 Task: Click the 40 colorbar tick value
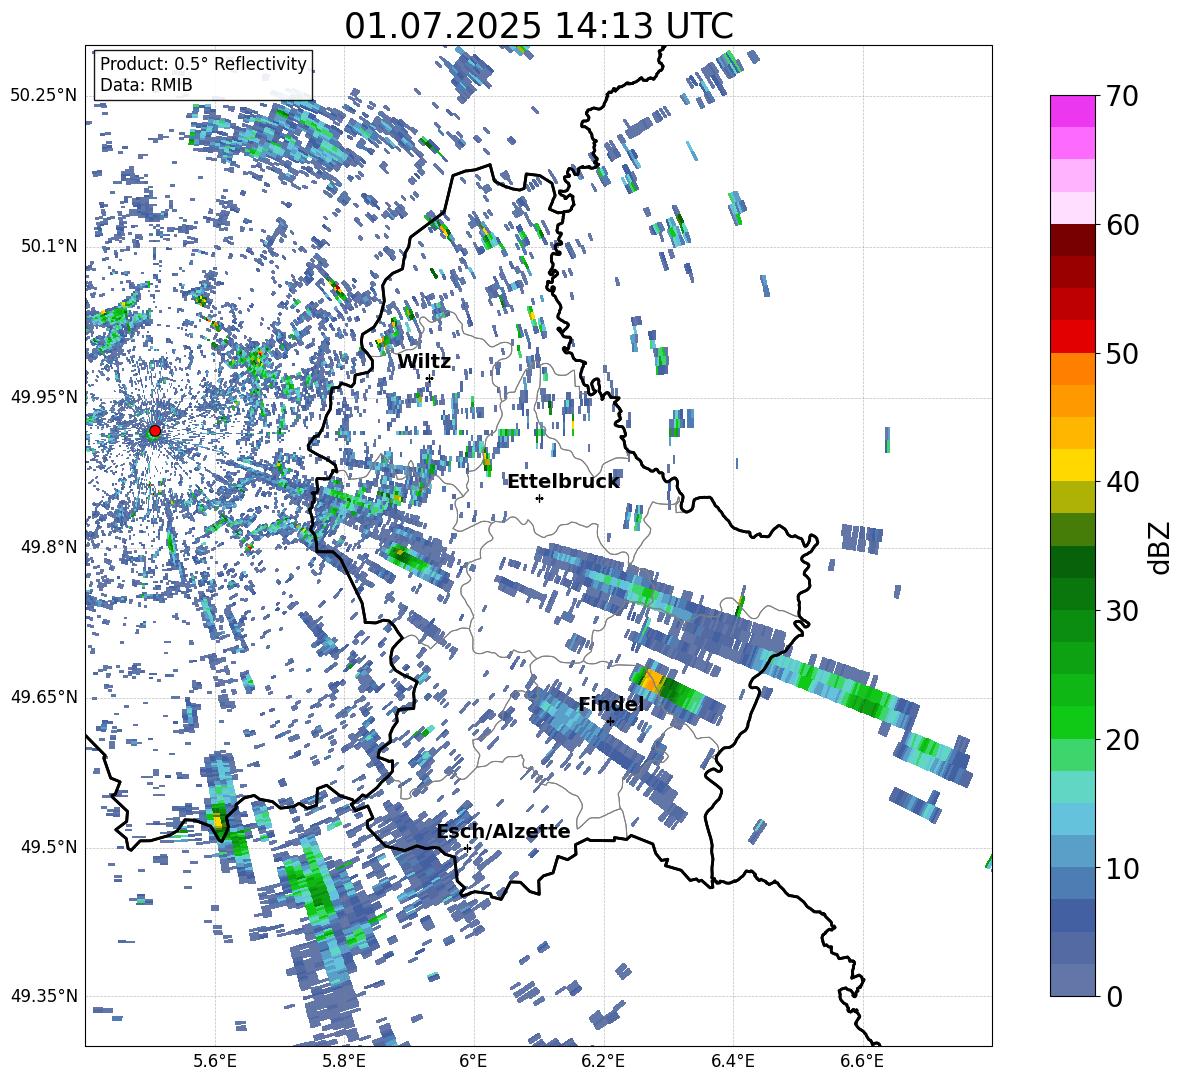pos(1122,482)
